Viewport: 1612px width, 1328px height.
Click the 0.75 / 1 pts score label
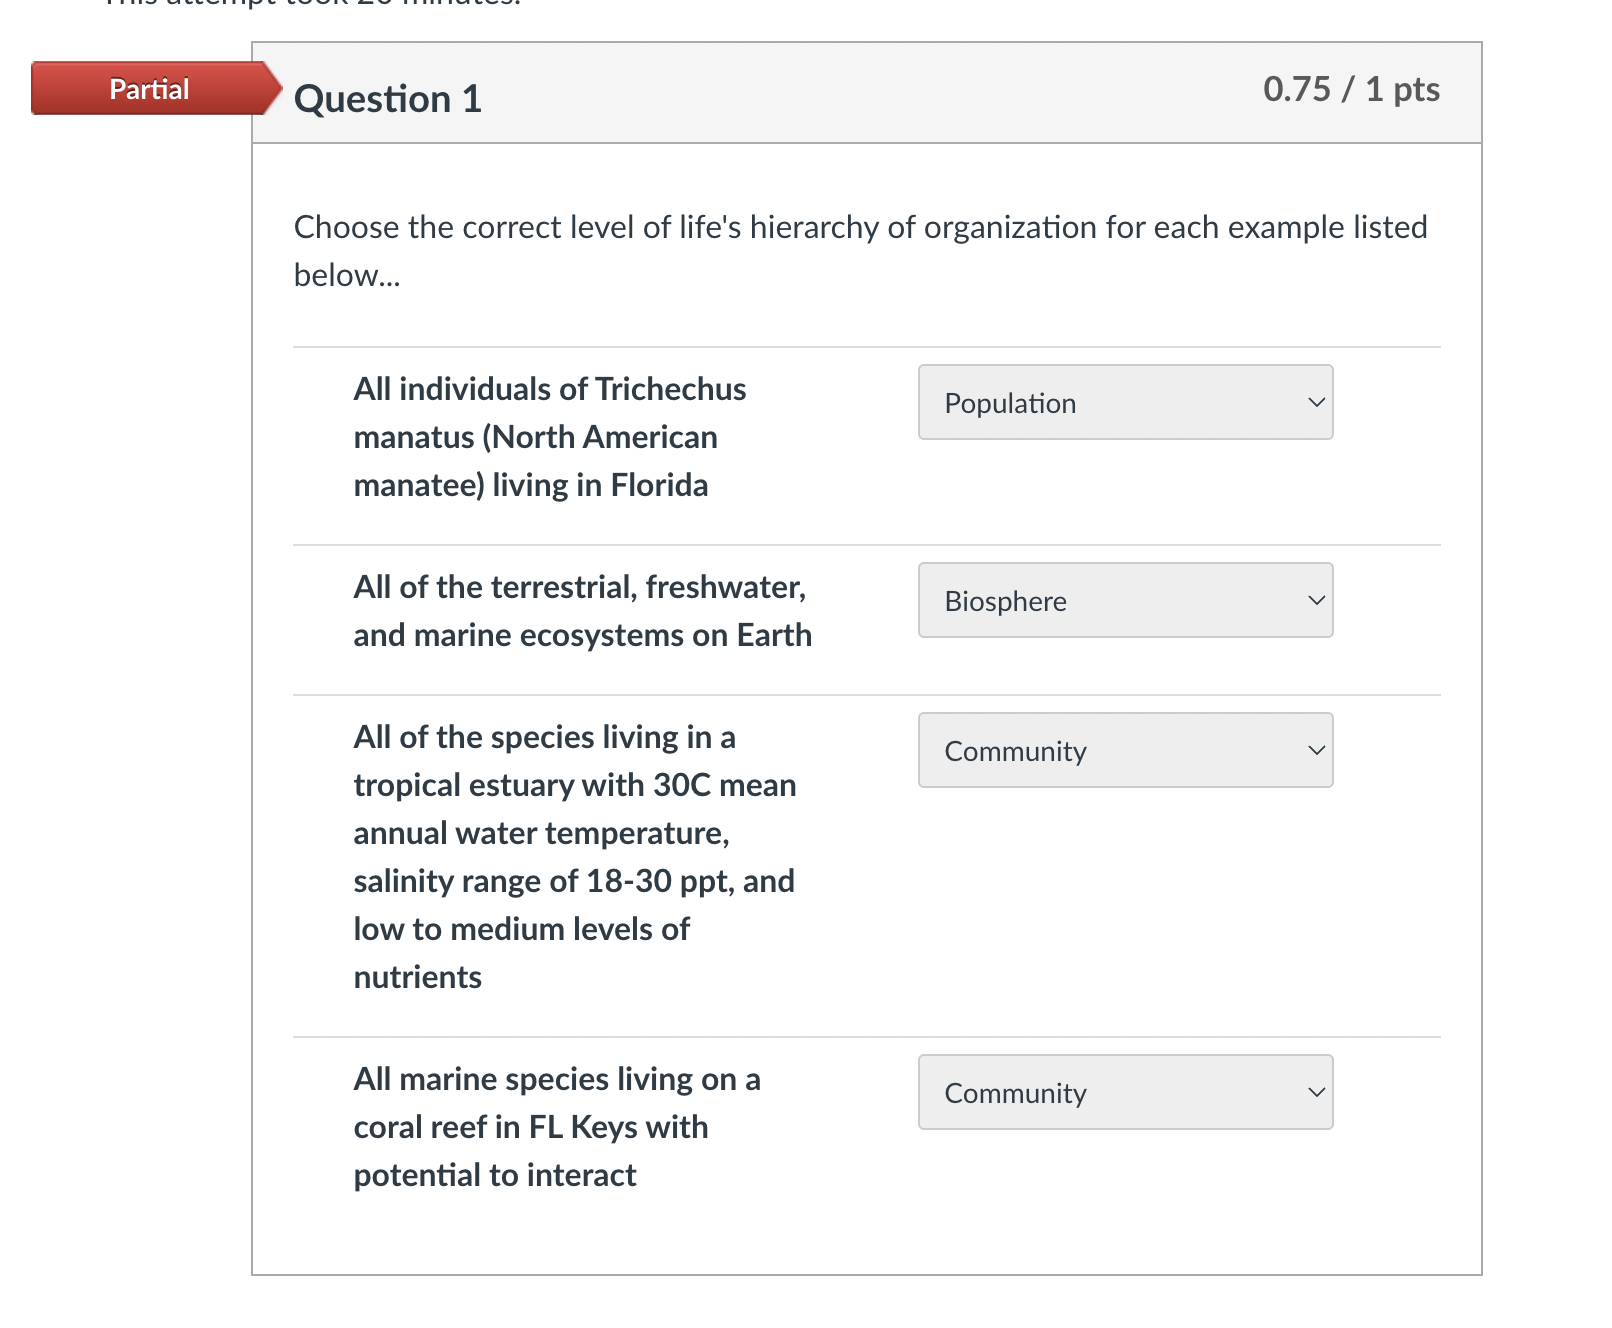[x=1350, y=90]
